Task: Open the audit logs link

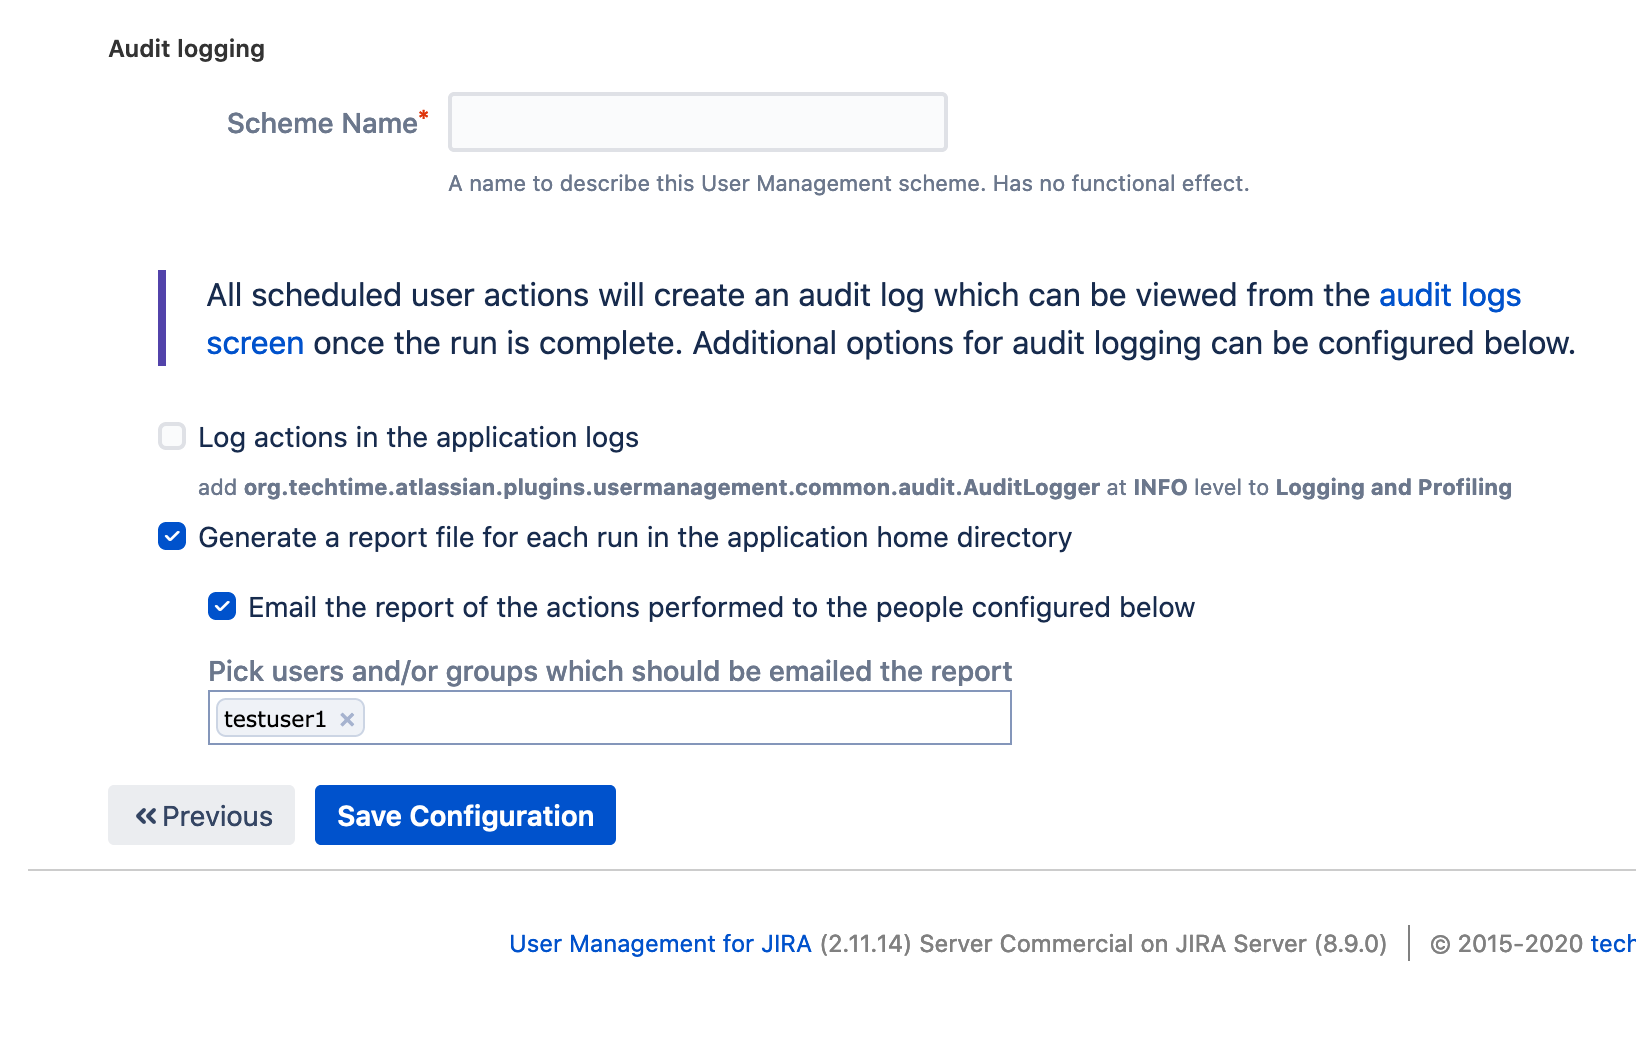Action: 1449,295
